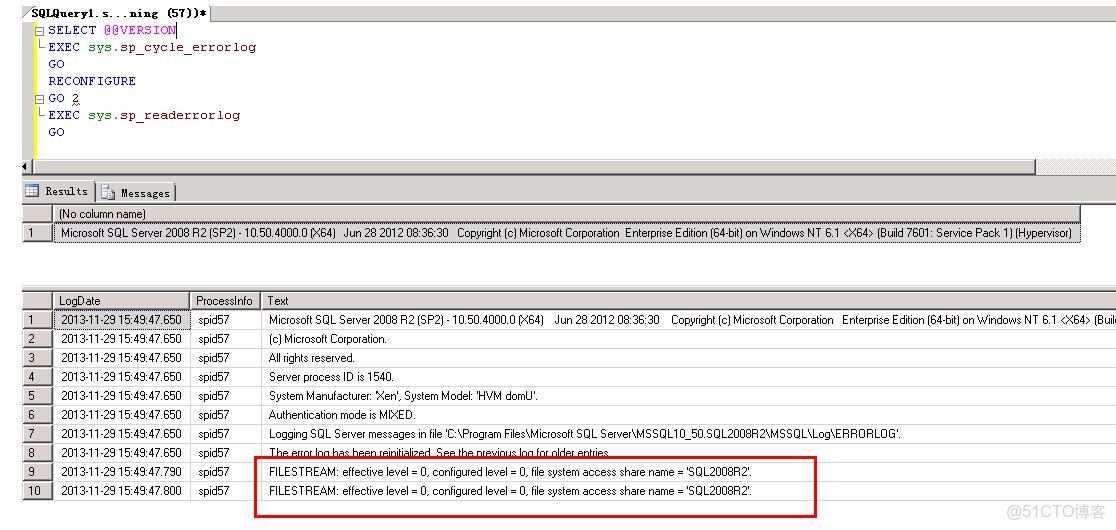
Task: Select row 10 header in the error log grid
Action: click(38, 491)
